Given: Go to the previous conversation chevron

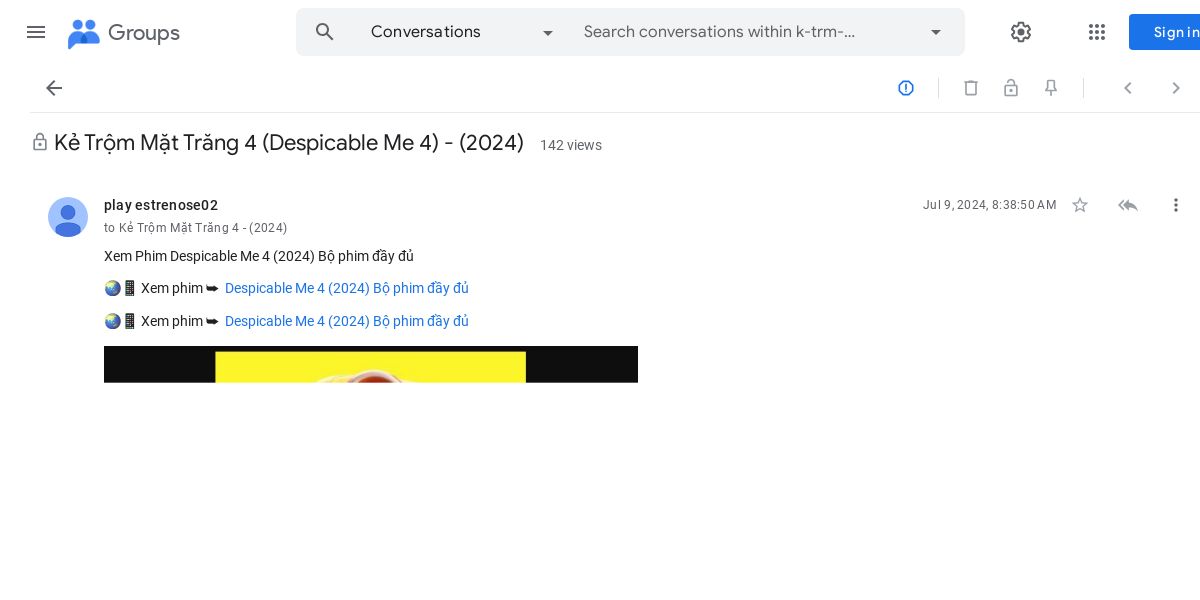Looking at the screenshot, I should (x=1128, y=88).
